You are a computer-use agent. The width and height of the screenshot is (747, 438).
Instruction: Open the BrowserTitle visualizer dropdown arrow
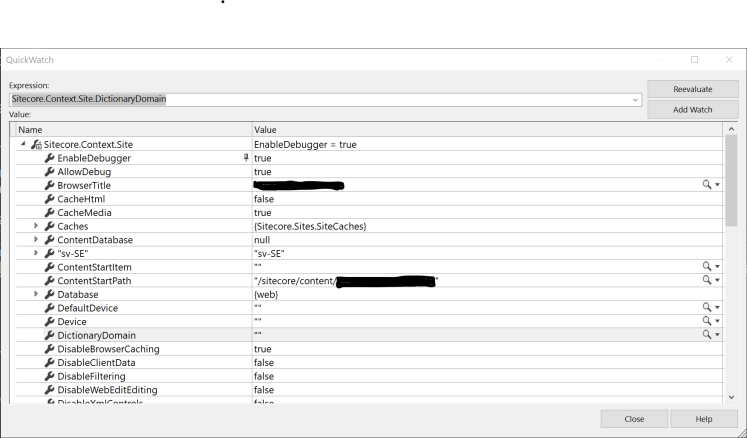pyautogui.click(x=717, y=186)
